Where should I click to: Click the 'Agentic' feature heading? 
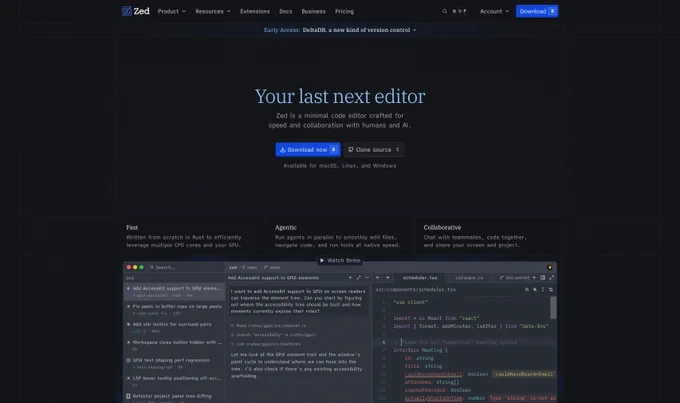(286, 227)
